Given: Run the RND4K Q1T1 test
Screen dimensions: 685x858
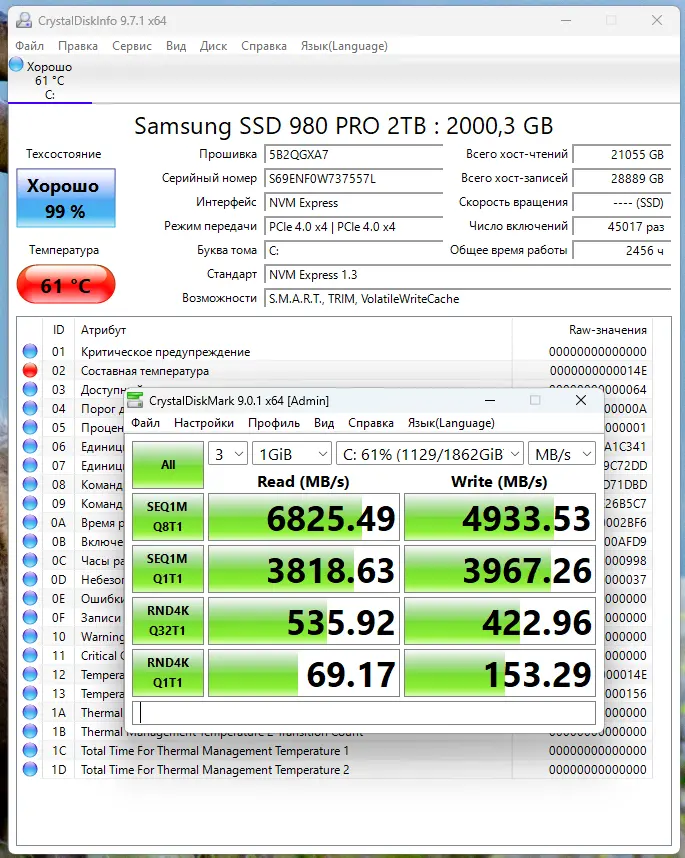Looking at the screenshot, I should [x=168, y=673].
